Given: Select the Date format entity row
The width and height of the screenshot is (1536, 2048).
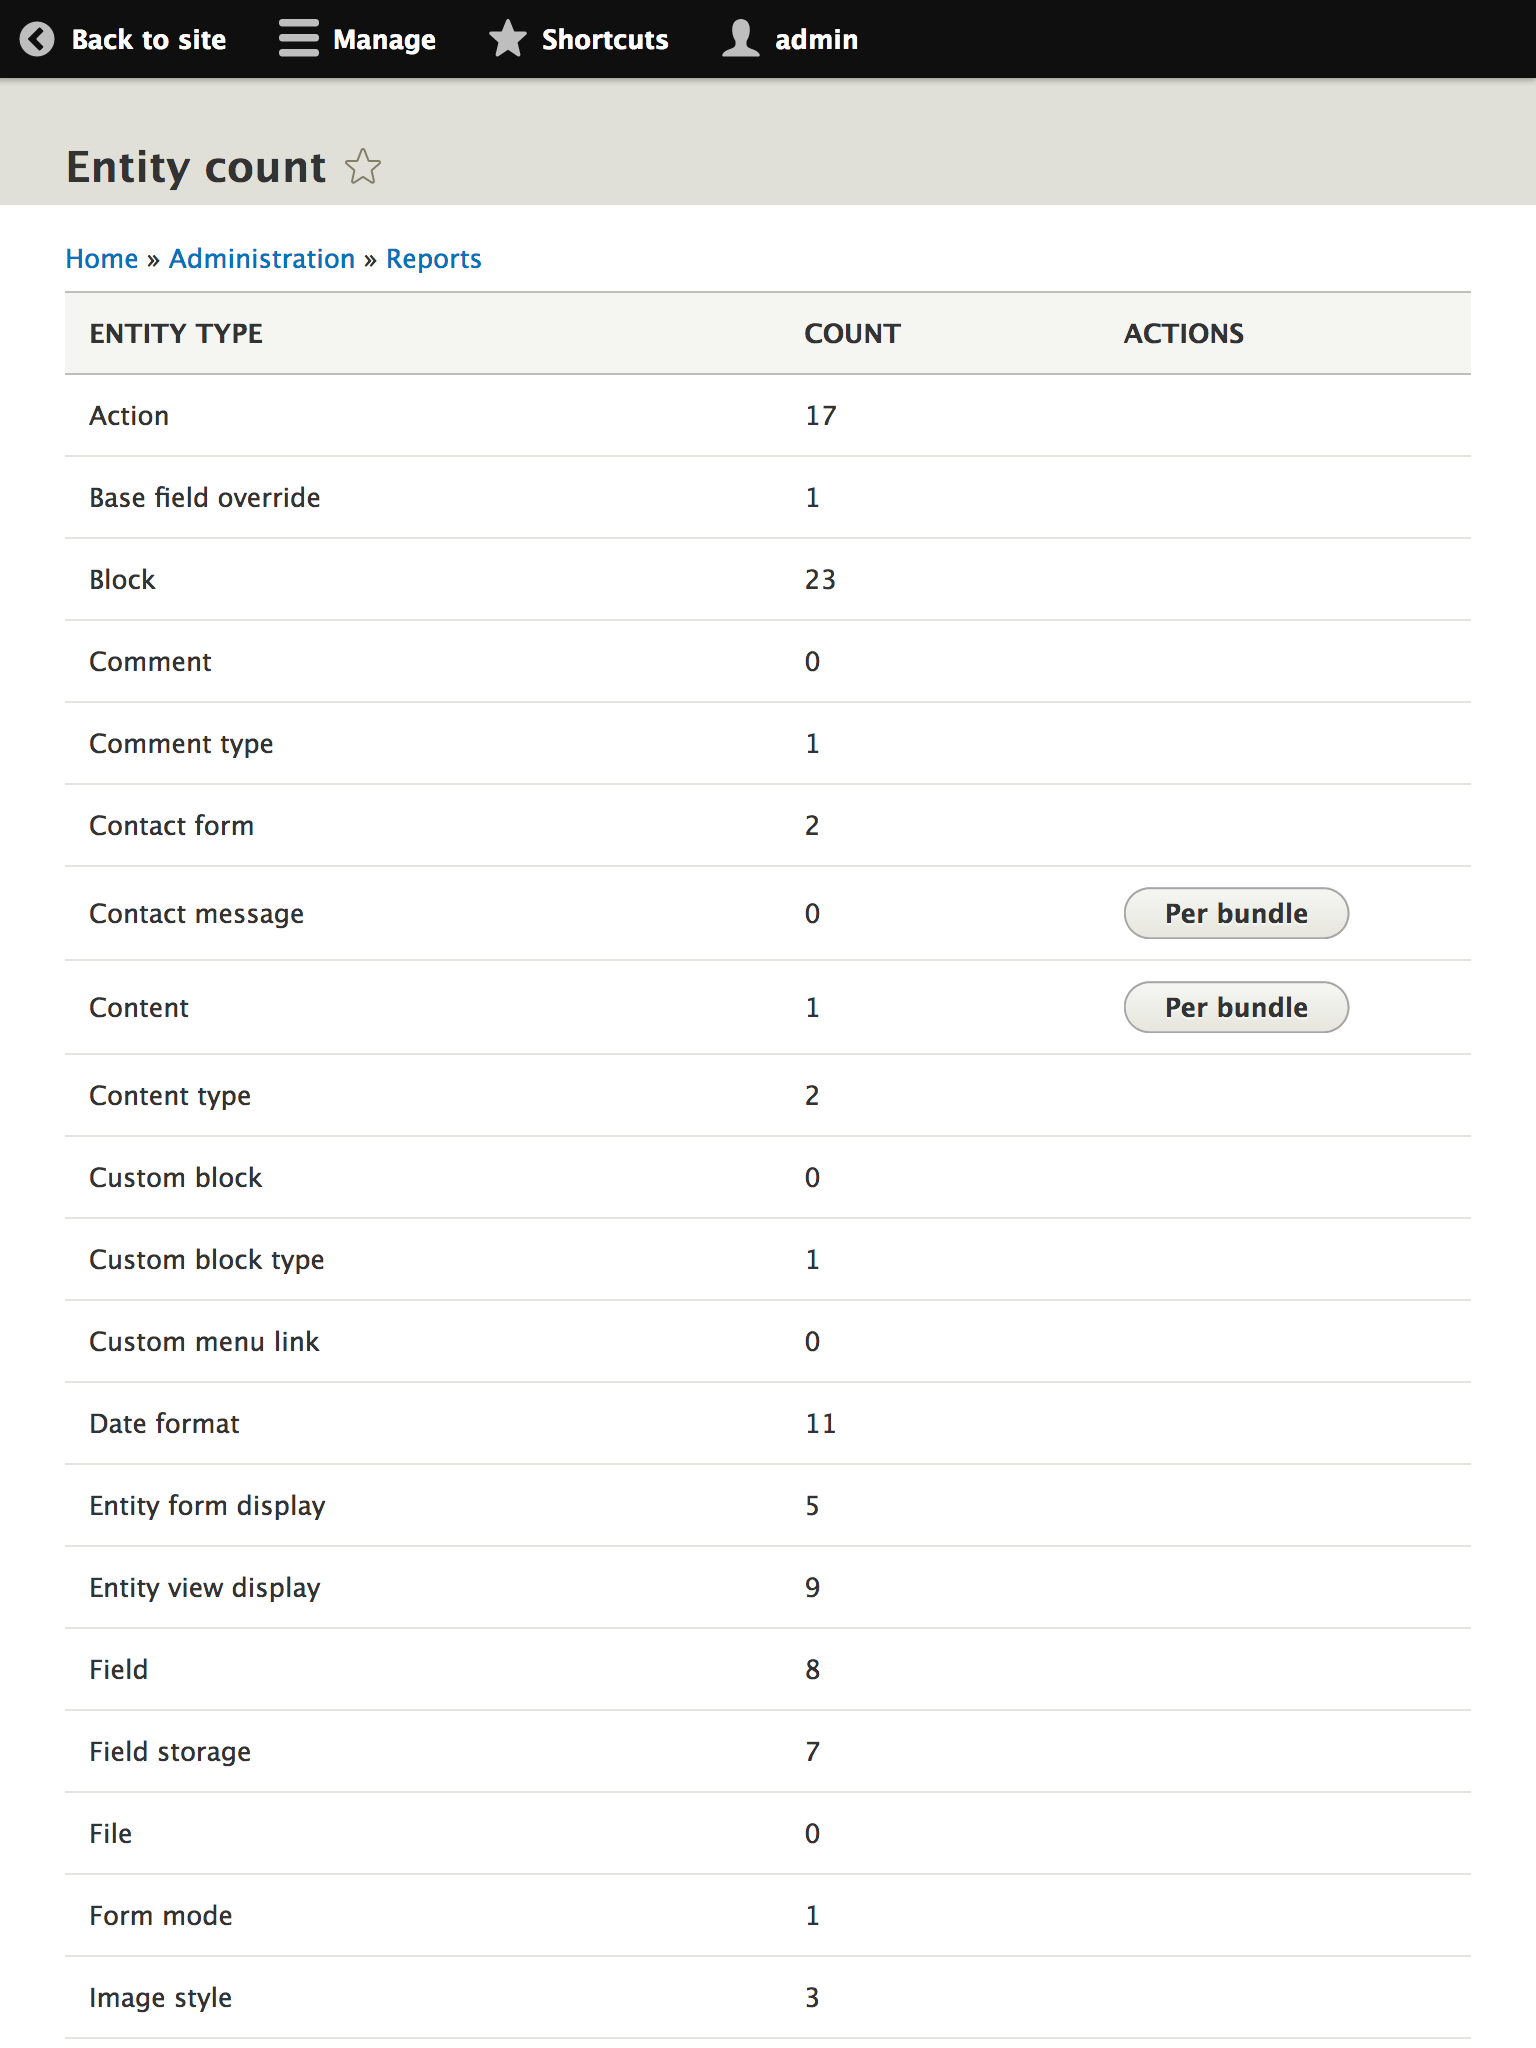Looking at the screenshot, I should [x=164, y=1423].
